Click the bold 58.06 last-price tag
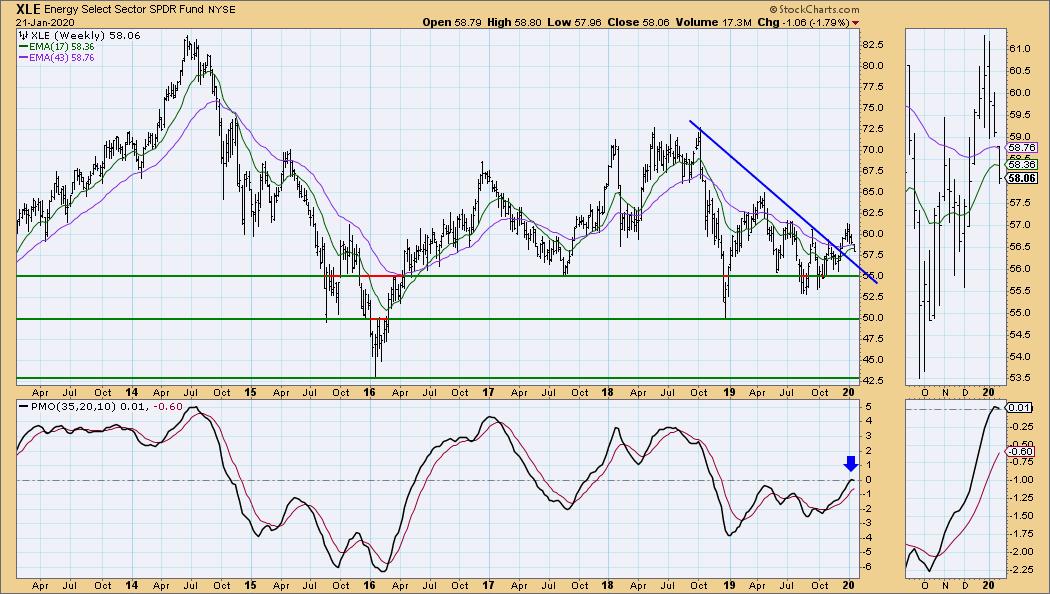The image size is (1050, 594). 1022,178
